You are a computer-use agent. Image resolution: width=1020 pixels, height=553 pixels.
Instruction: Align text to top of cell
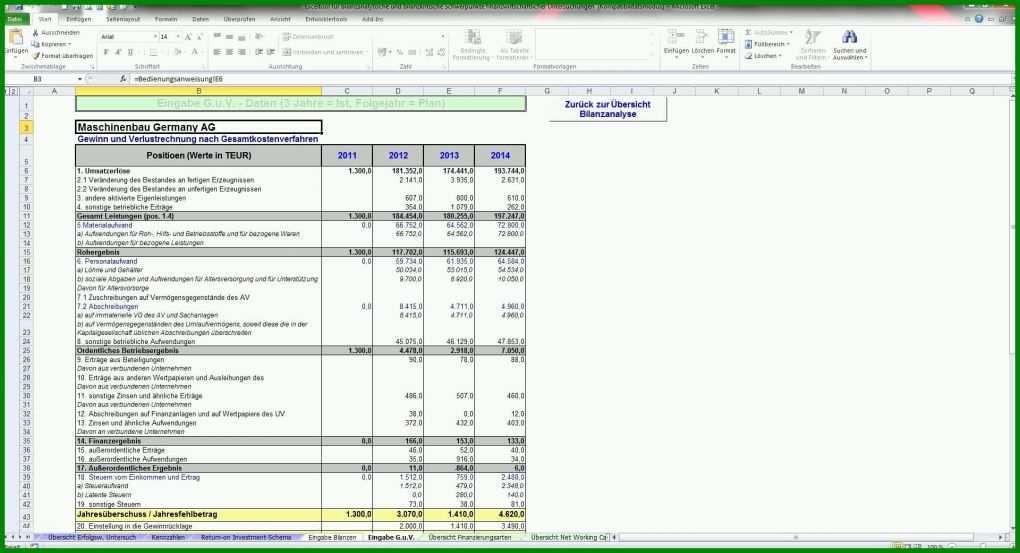(217, 36)
